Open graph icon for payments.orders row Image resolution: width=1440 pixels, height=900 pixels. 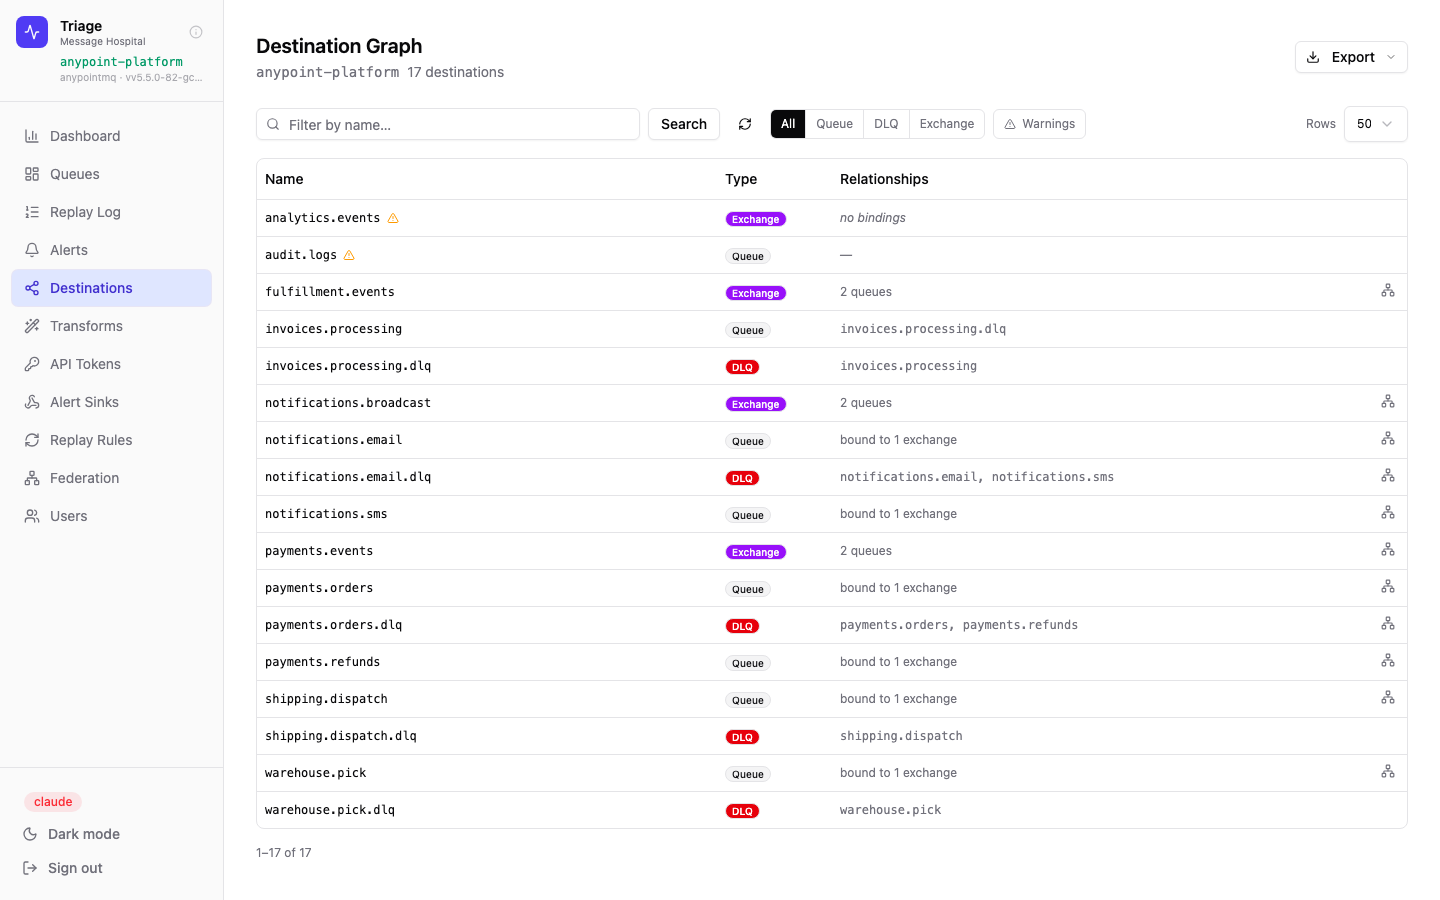[1388, 587]
